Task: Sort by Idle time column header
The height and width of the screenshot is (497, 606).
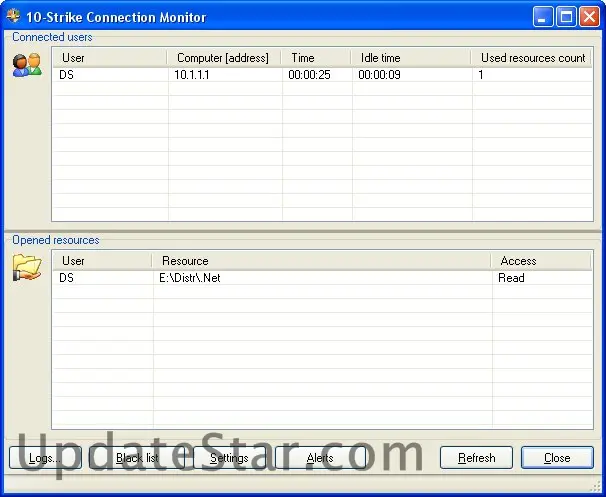Action: [x=411, y=58]
